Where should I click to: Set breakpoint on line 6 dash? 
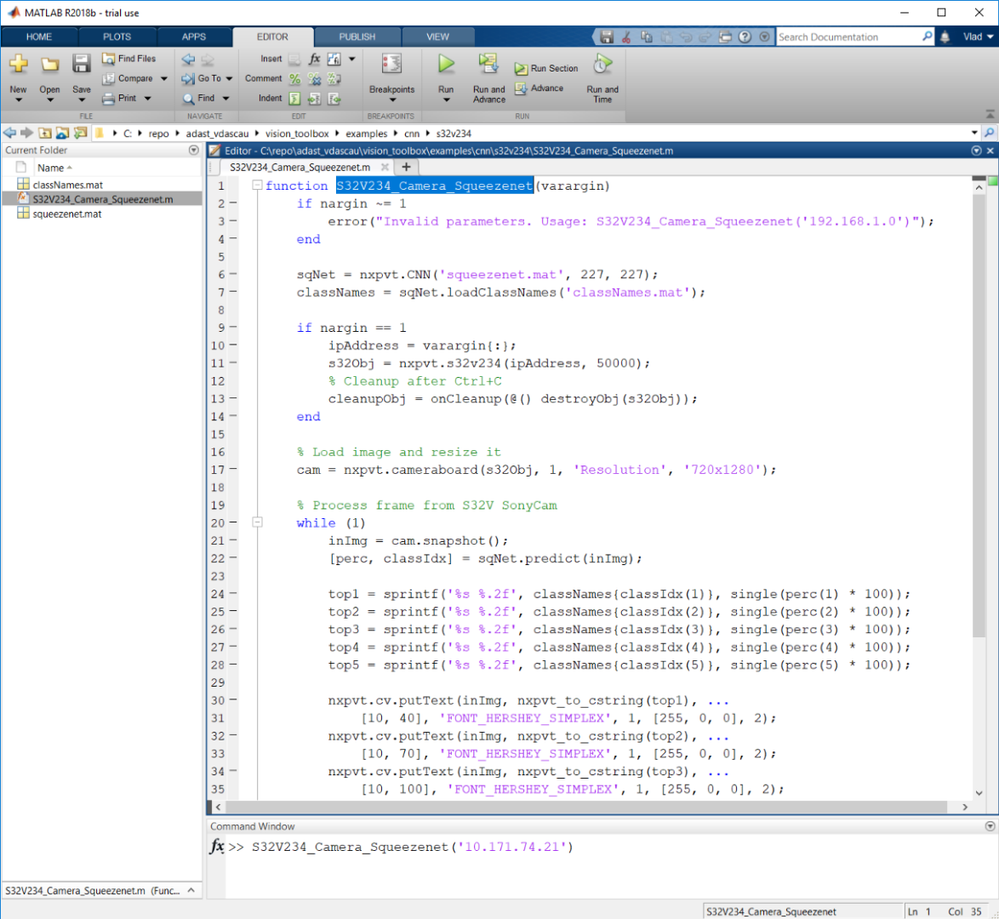coord(233,274)
